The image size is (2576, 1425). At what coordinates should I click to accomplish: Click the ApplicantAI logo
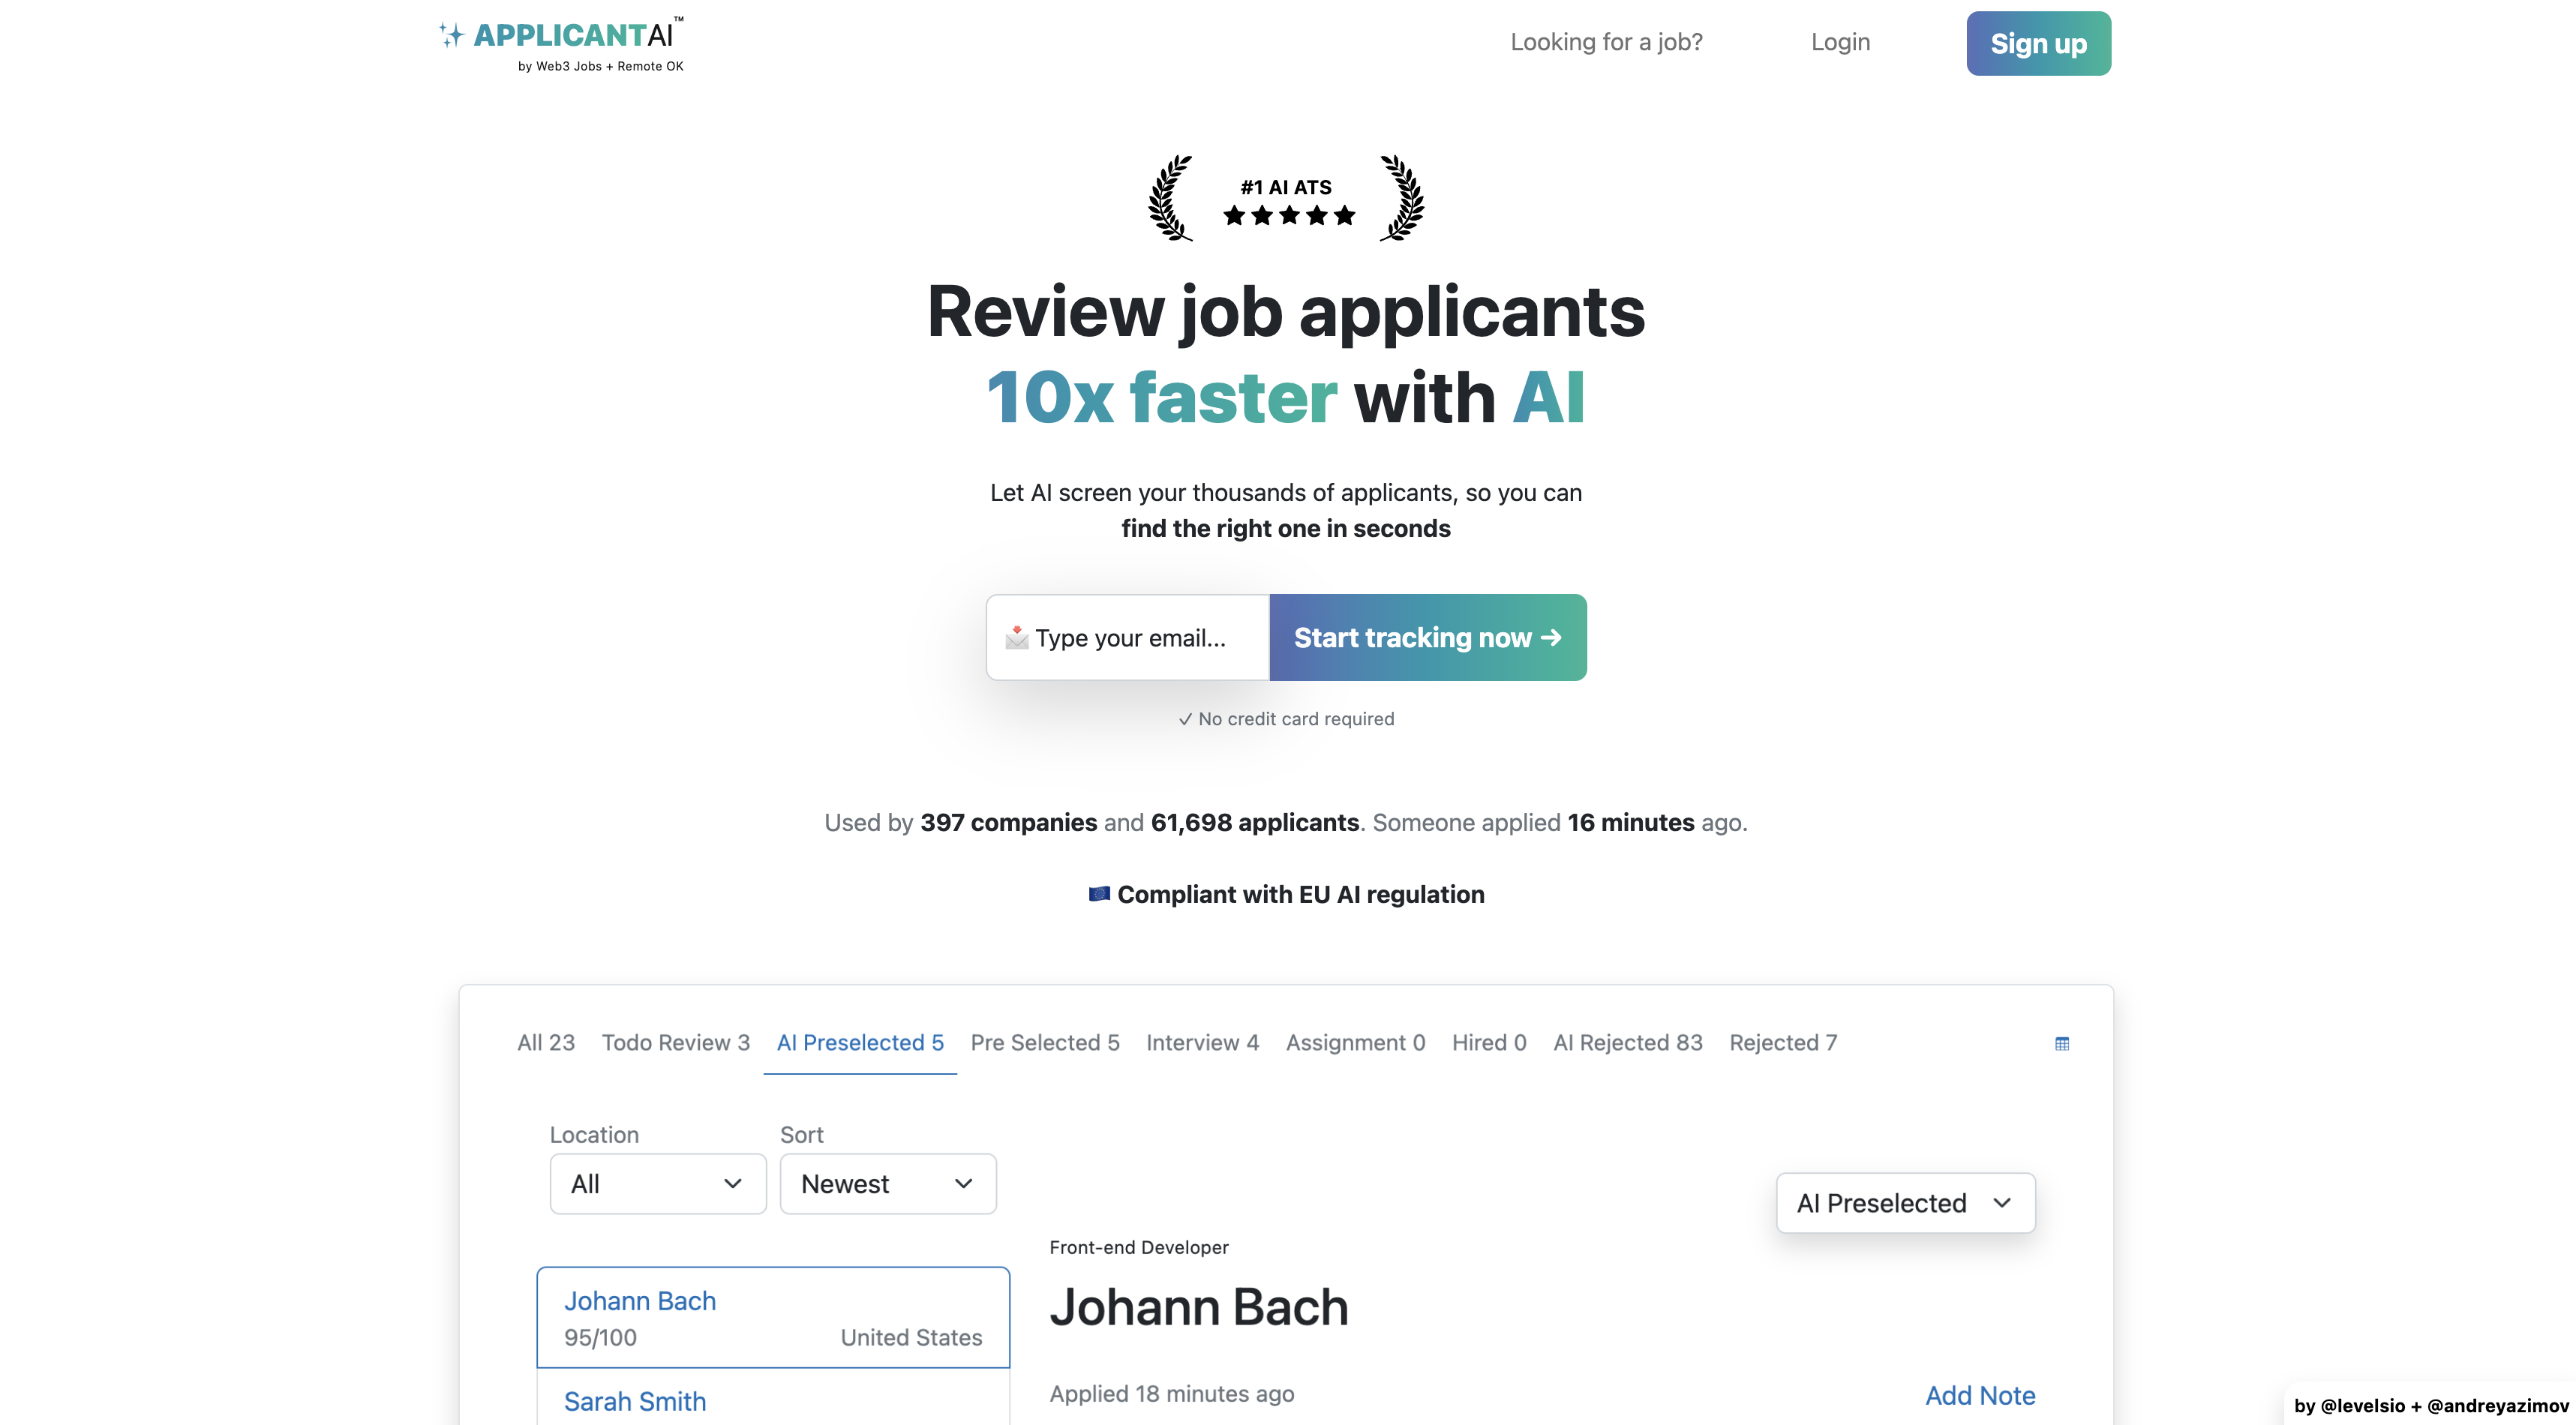[561, 44]
